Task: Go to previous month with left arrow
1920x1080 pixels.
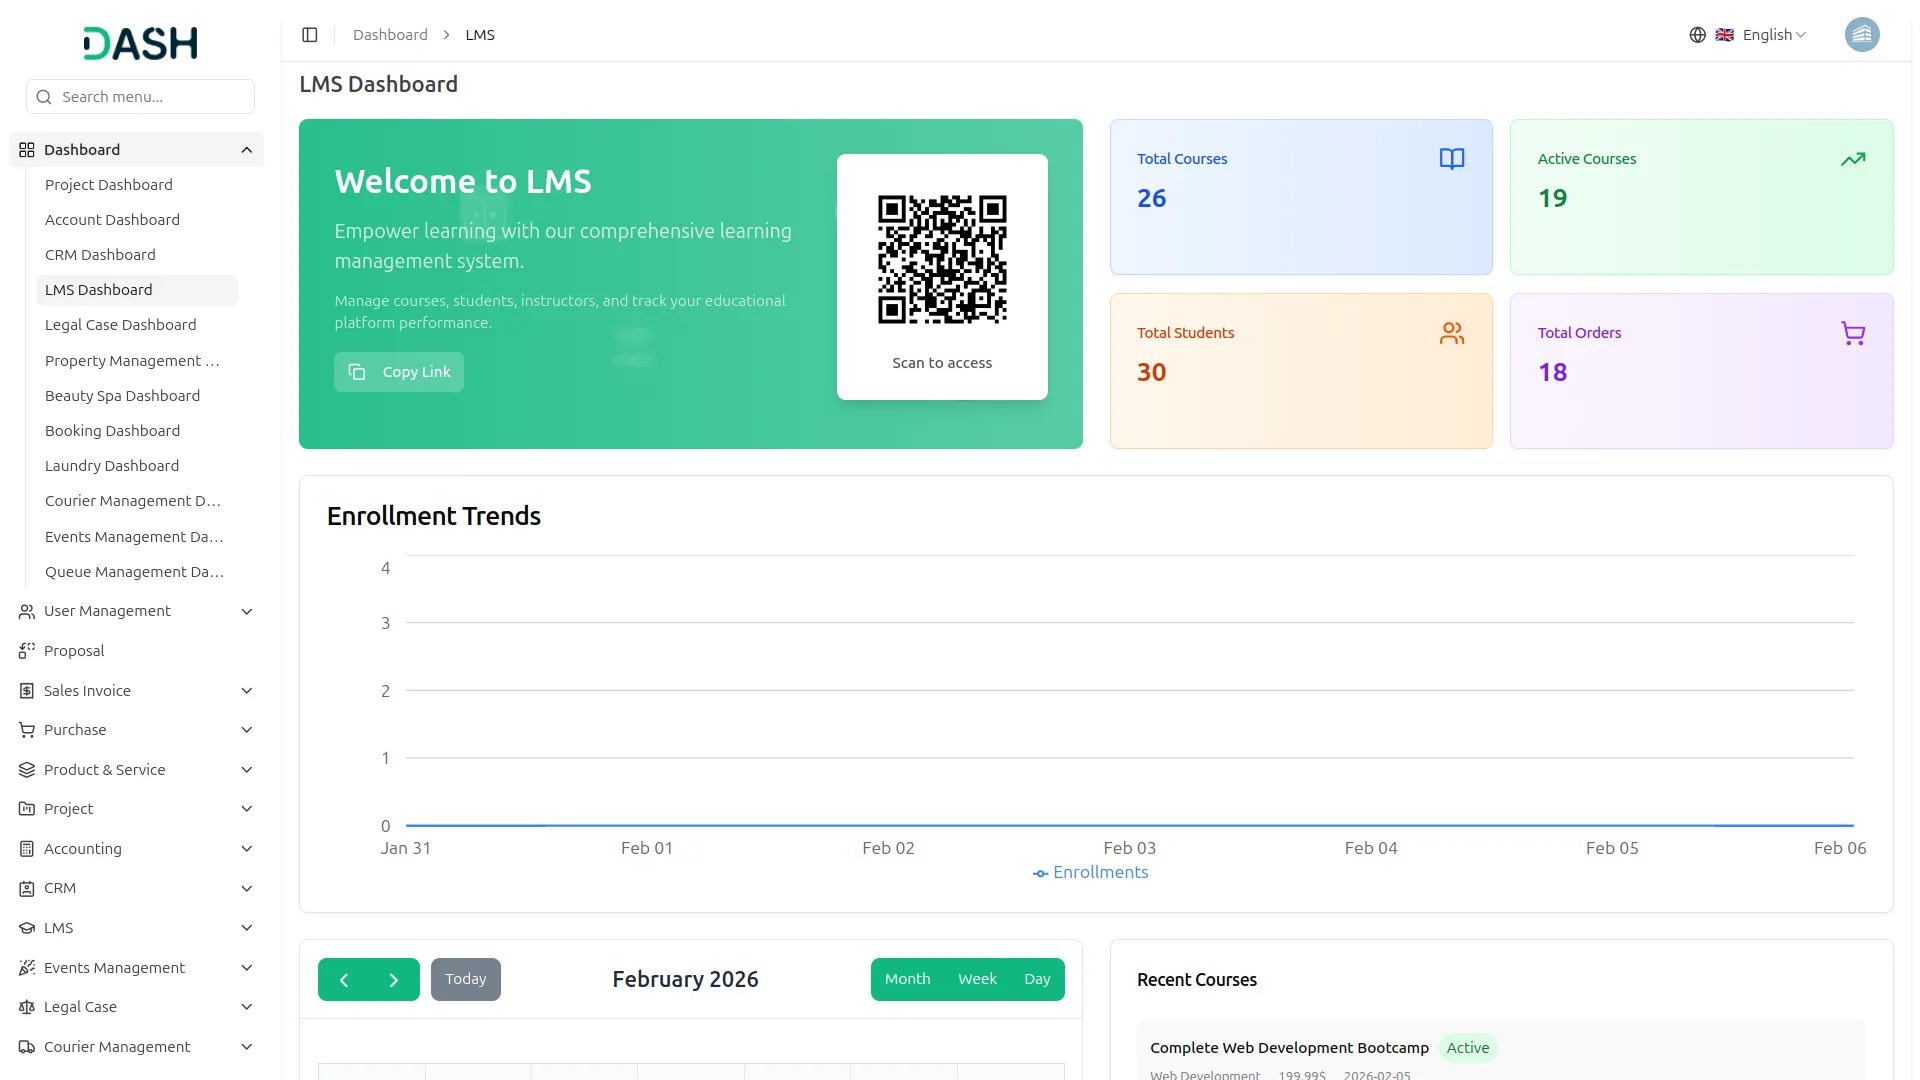Action: pyautogui.click(x=344, y=980)
